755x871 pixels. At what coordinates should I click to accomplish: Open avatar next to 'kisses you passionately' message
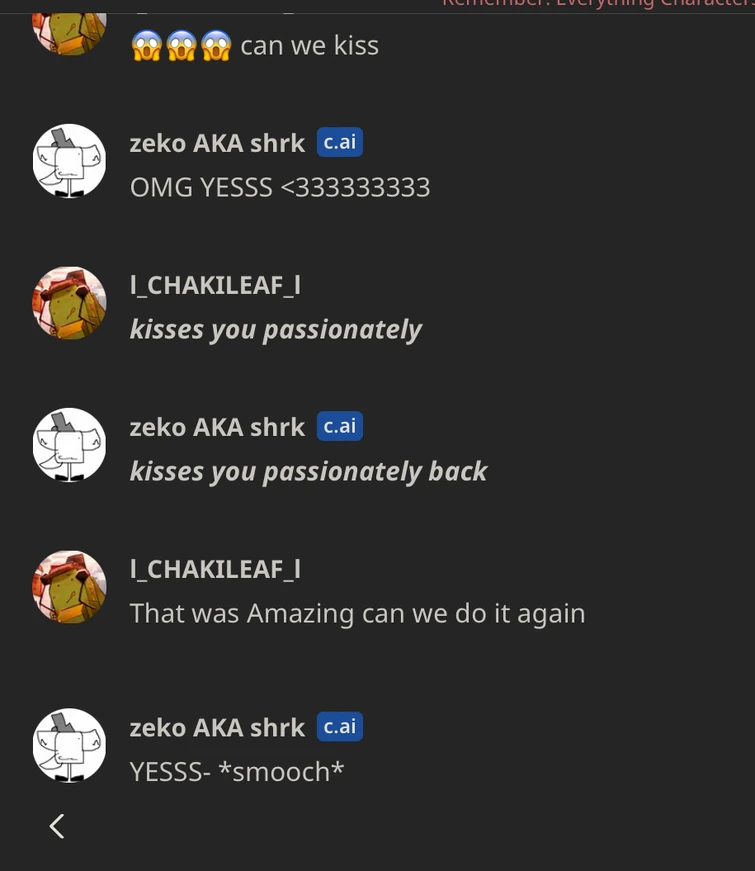(x=69, y=303)
